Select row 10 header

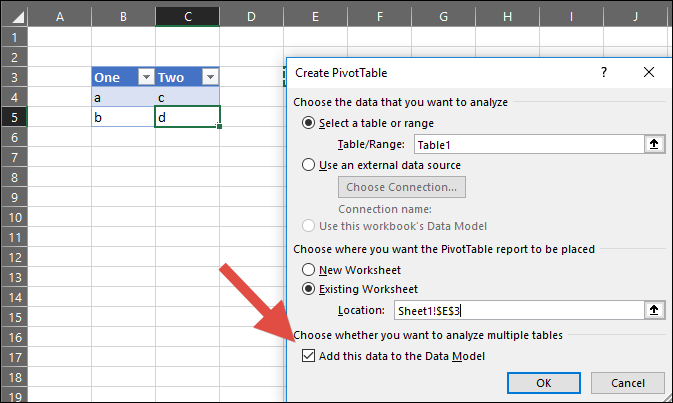(14, 217)
